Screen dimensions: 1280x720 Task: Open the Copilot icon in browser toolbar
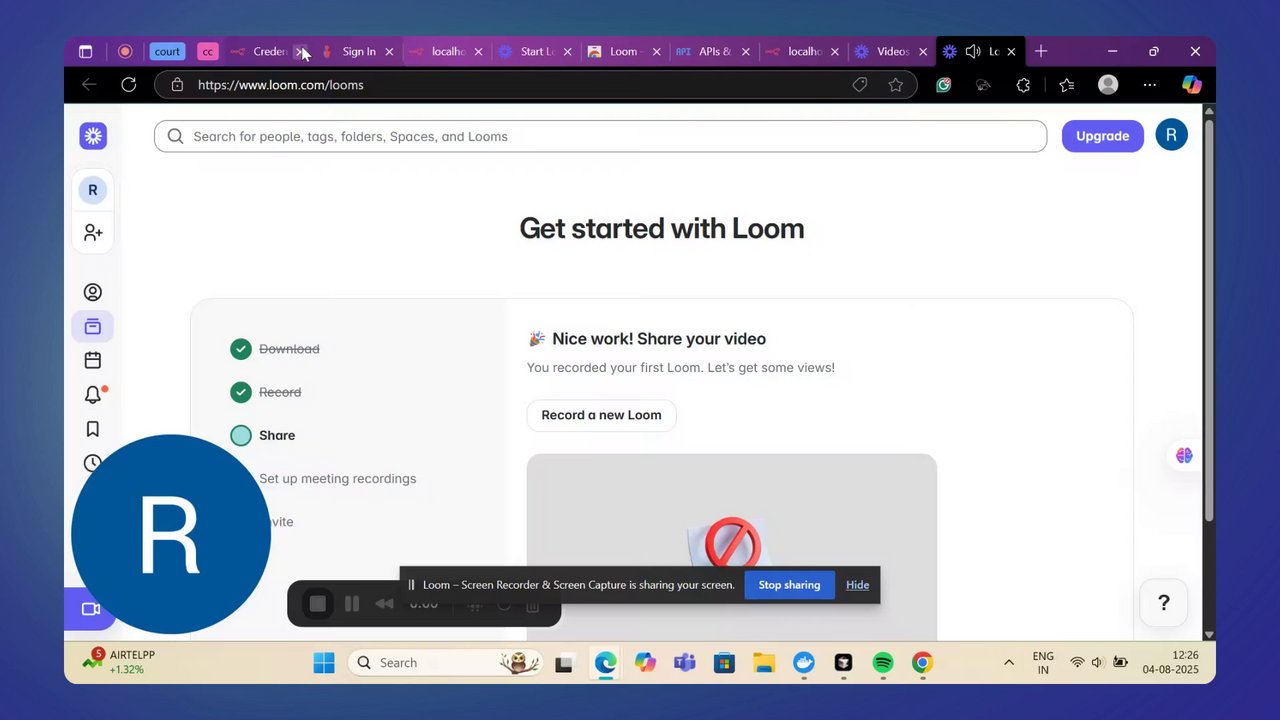click(x=1192, y=85)
